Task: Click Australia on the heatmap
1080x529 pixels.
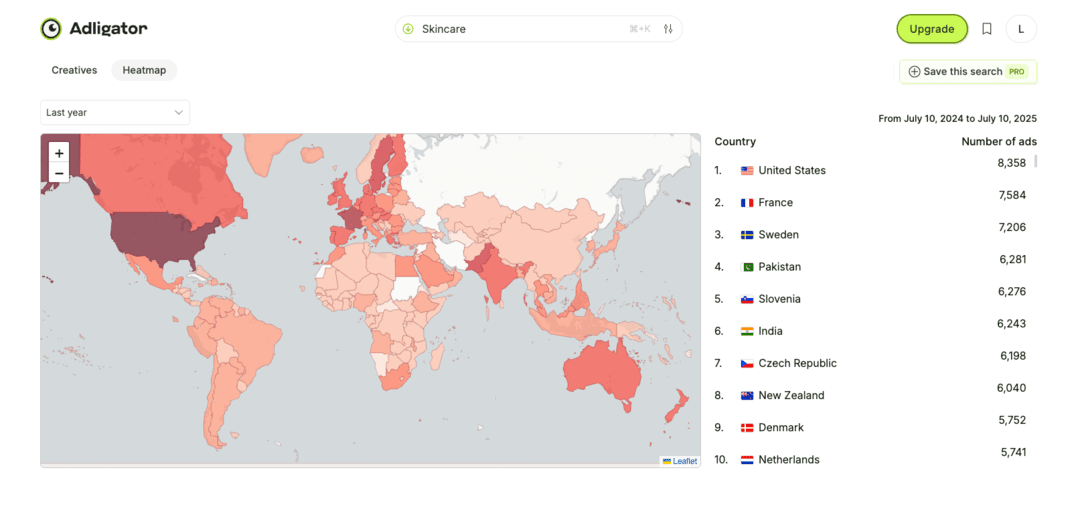Action: coord(604,372)
